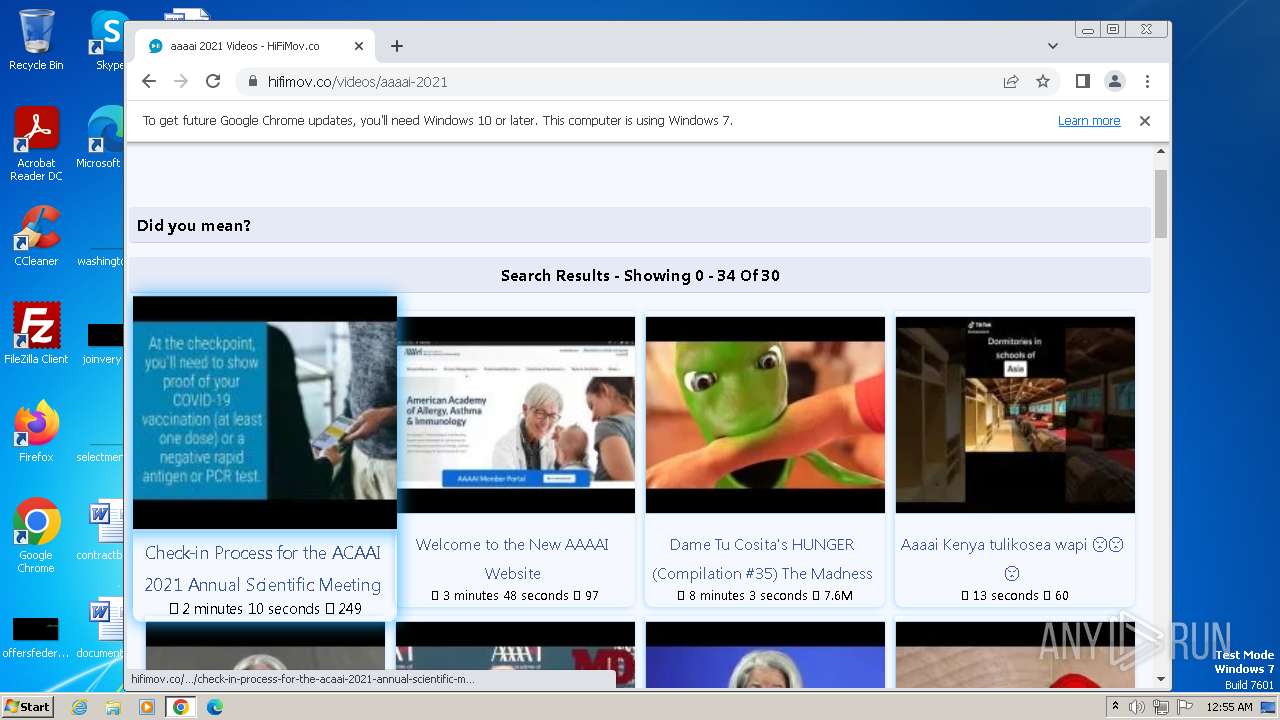
Task: Open the Firefox desktop icon
Action: (36, 432)
